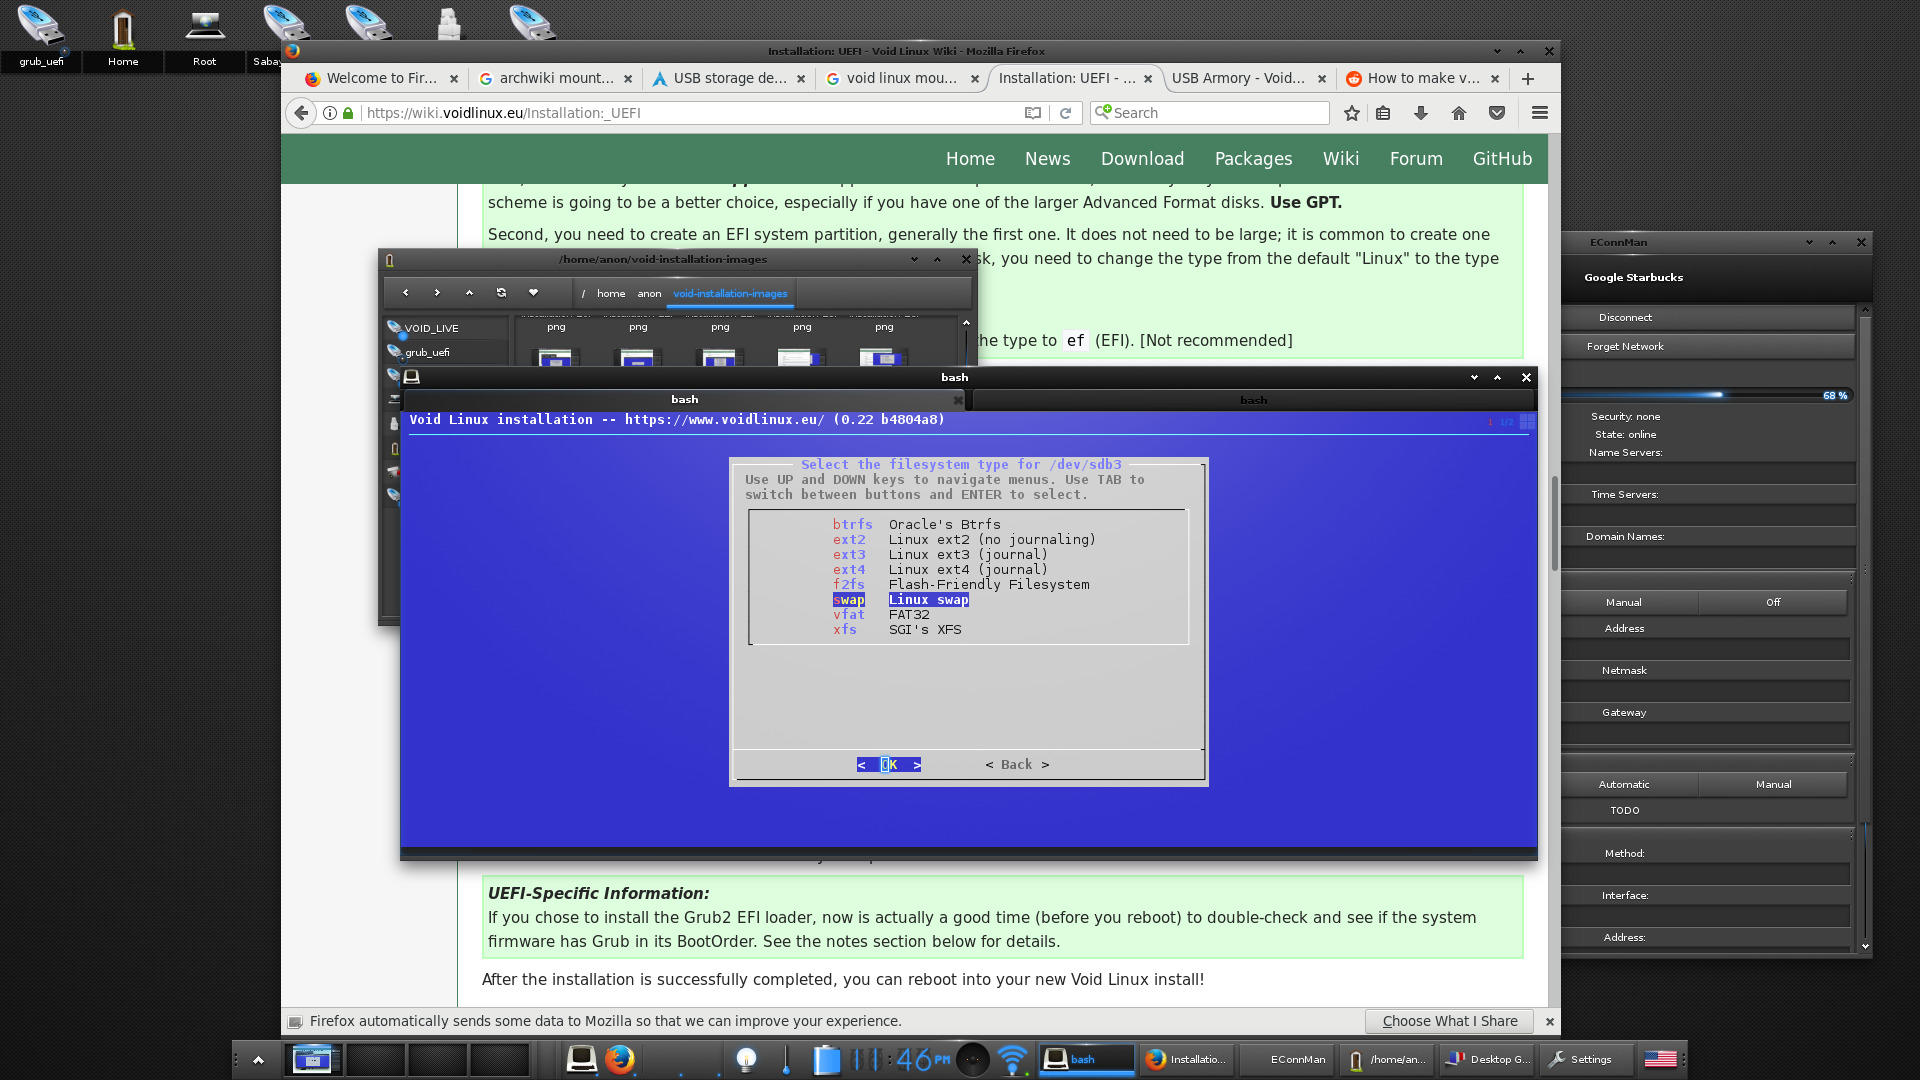
Task: Open the battery shelf gadget
Action: click(x=826, y=1059)
